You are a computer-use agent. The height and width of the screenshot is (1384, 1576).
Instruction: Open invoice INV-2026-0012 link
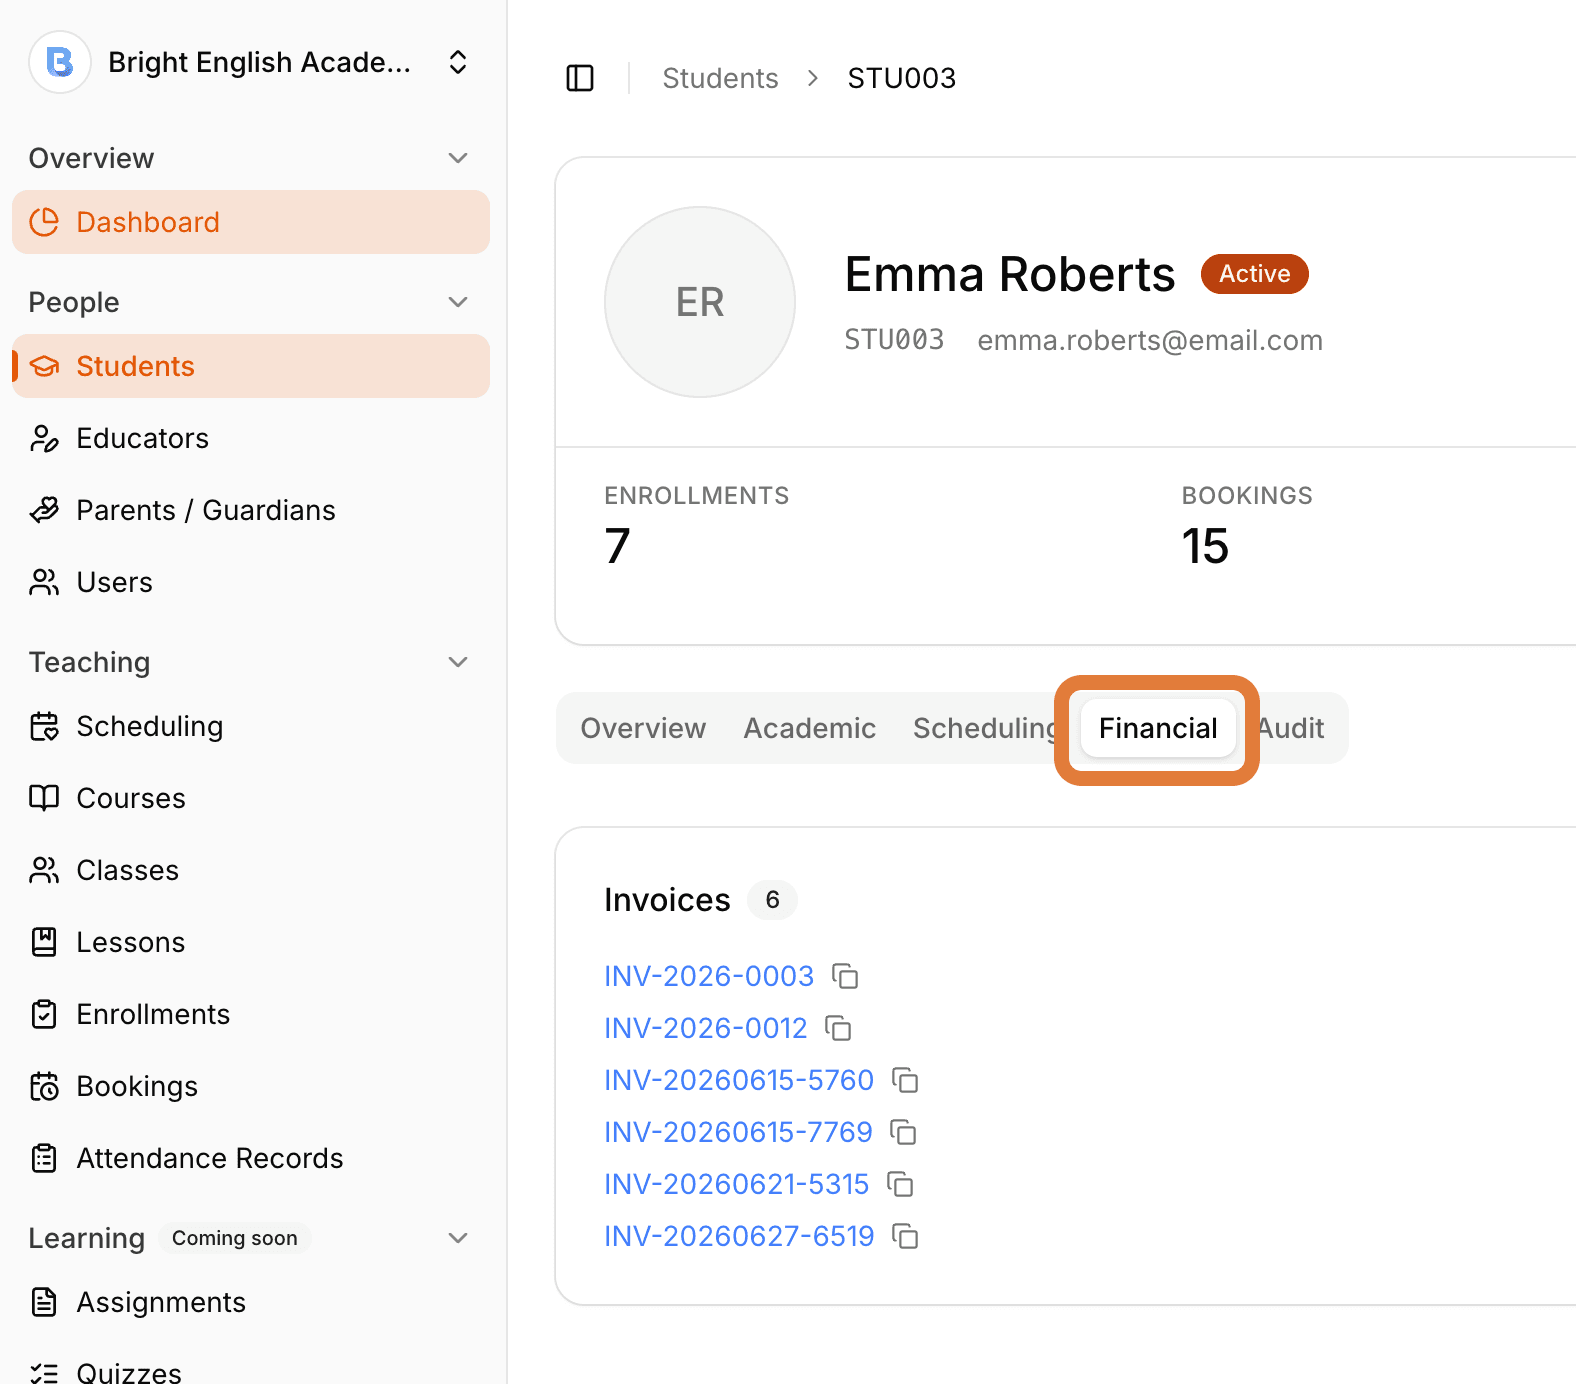(705, 1028)
